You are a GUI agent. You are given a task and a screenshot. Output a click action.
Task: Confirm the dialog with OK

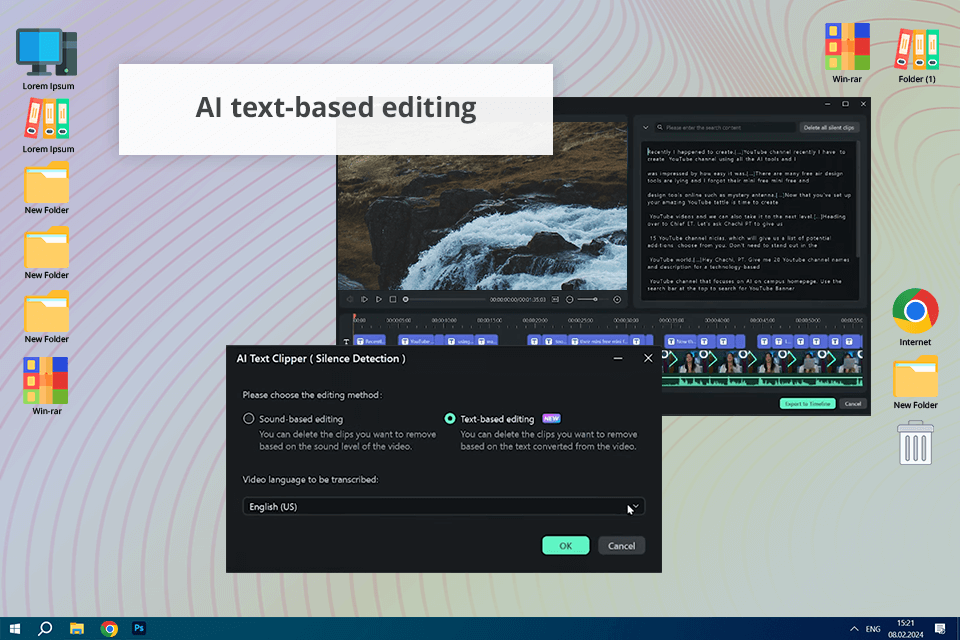[566, 546]
